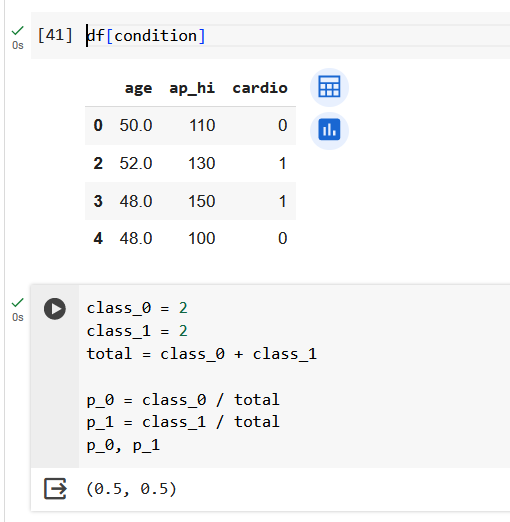Screen dimensions: 510x522
Task: Place cursor on class_0 = 2 line
Action: (x=137, y=308)
